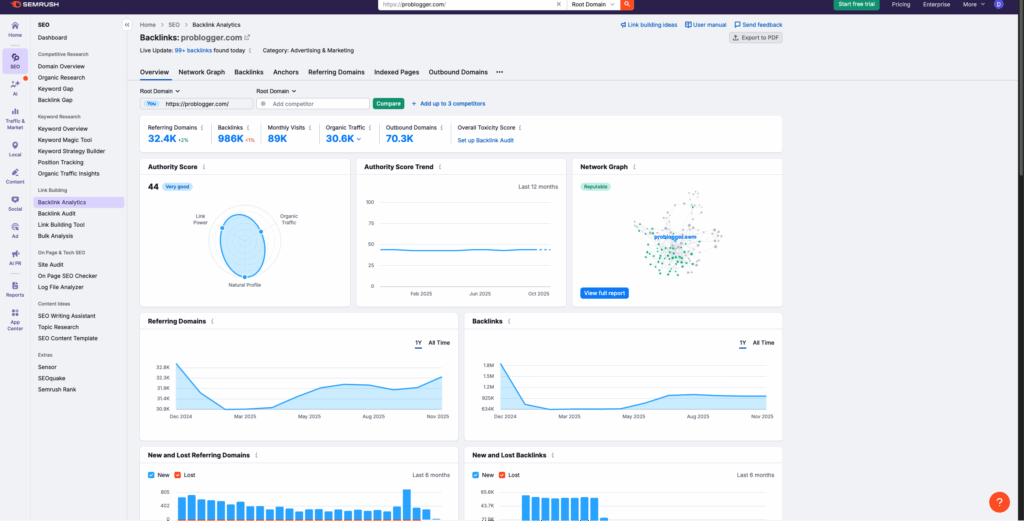Click Send feedback link
Image resolution: width=1024 pixels, height=521 pixels.
[x=758, y=25]
